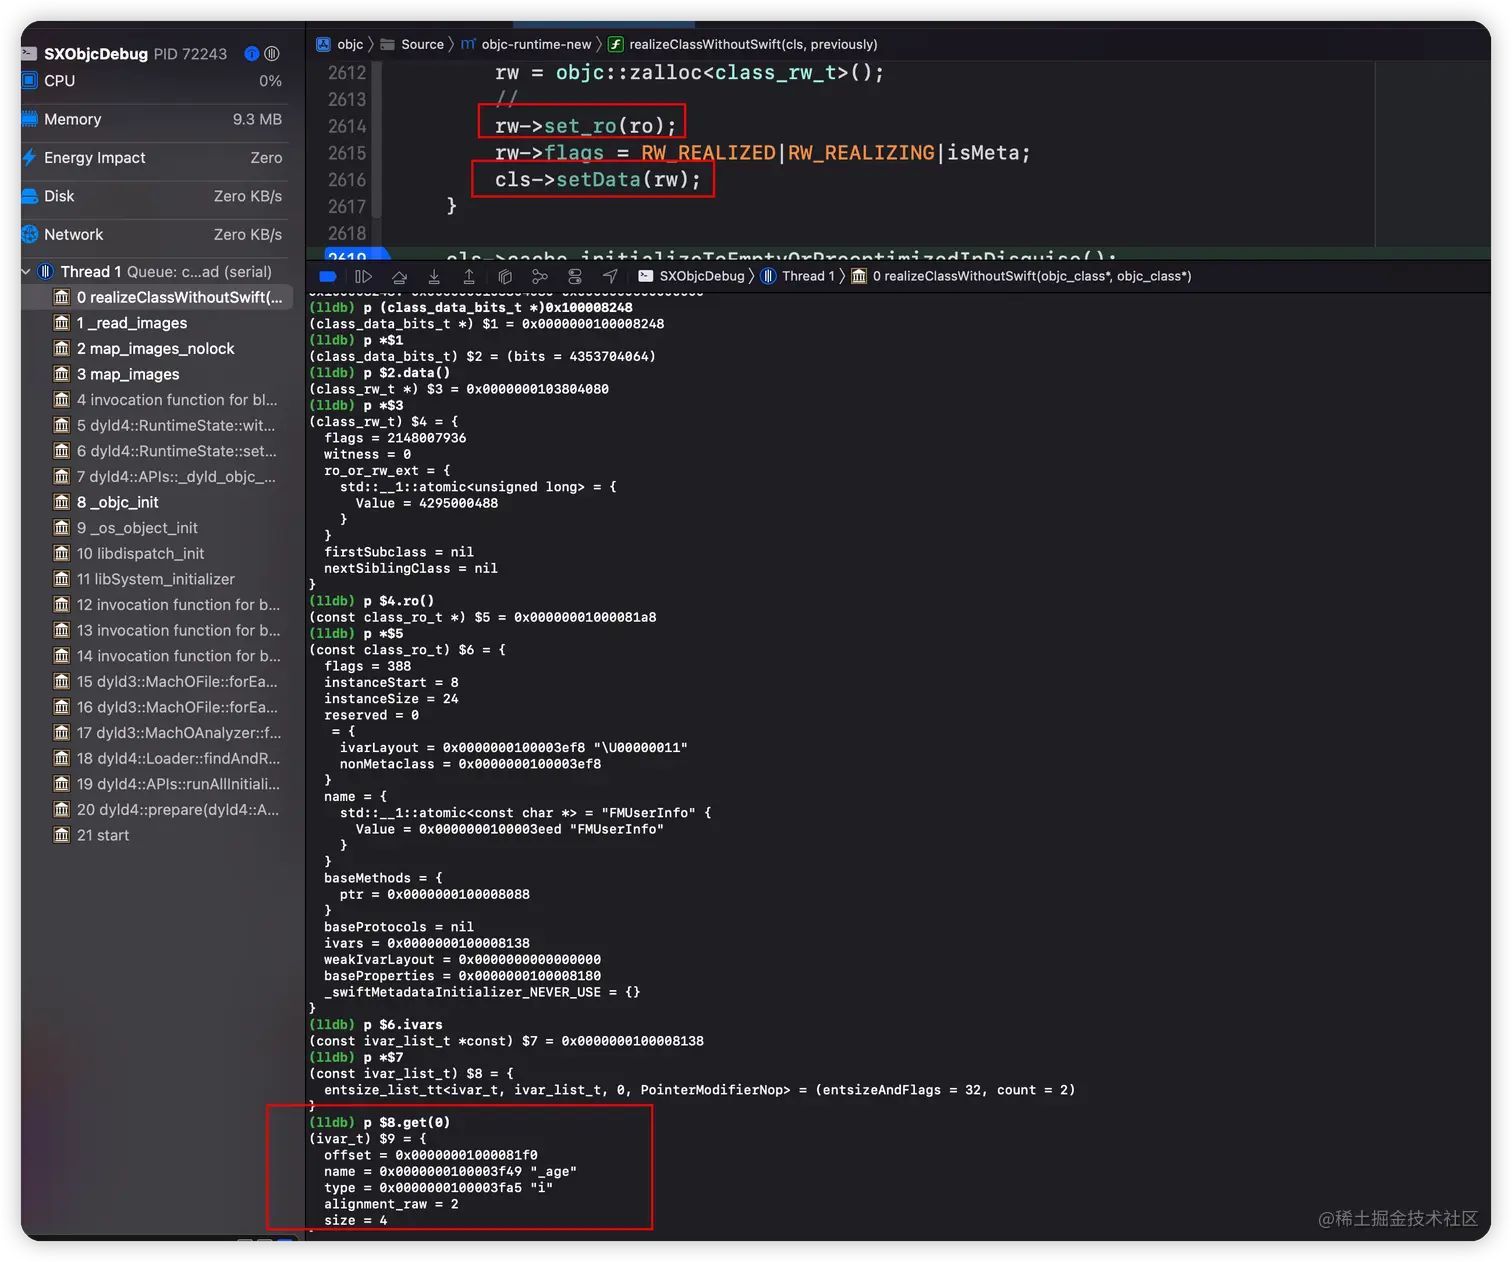Click console text 'flags = 2148007936'
This screenshot has height=1262, width=1512.
pyautogui.click(x=395, y=438)
